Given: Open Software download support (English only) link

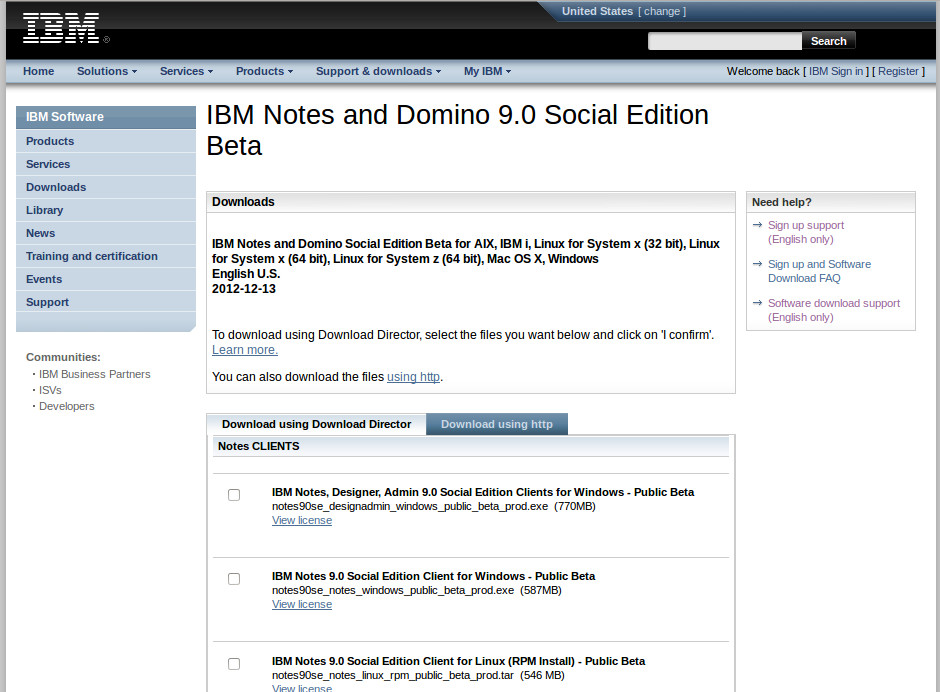Looking at the screenshot, I should click(x=834, y=310).
